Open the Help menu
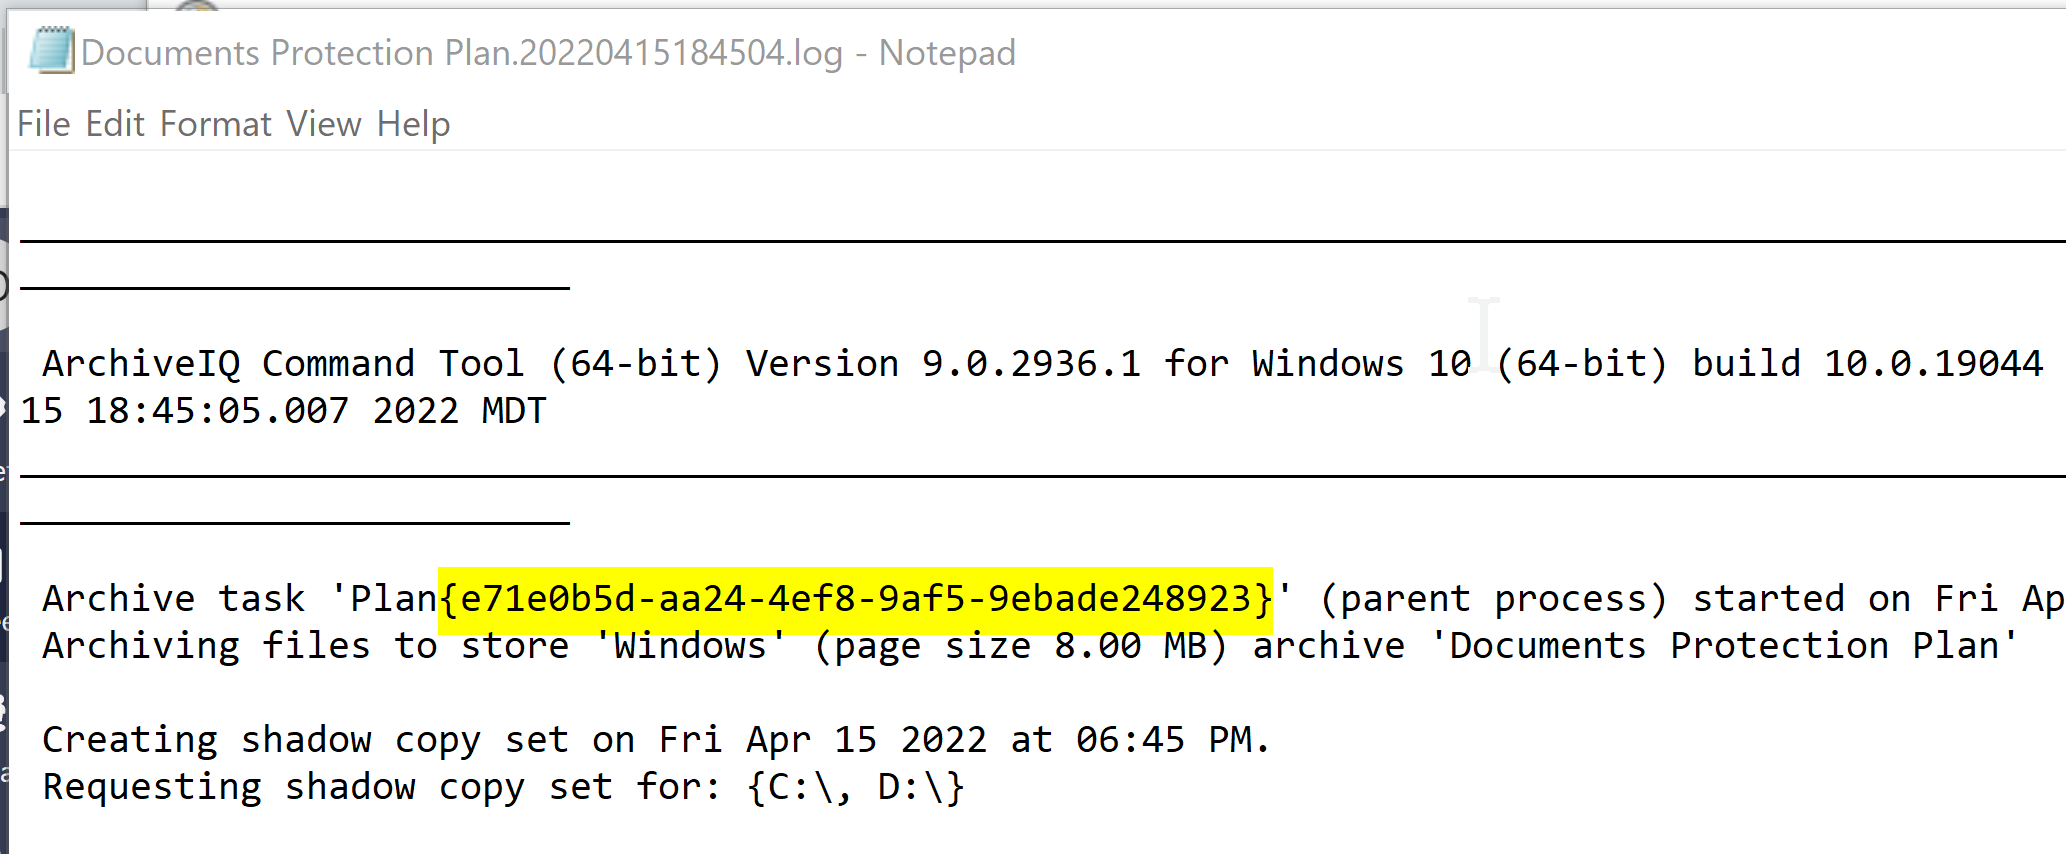 pos(414,124)
